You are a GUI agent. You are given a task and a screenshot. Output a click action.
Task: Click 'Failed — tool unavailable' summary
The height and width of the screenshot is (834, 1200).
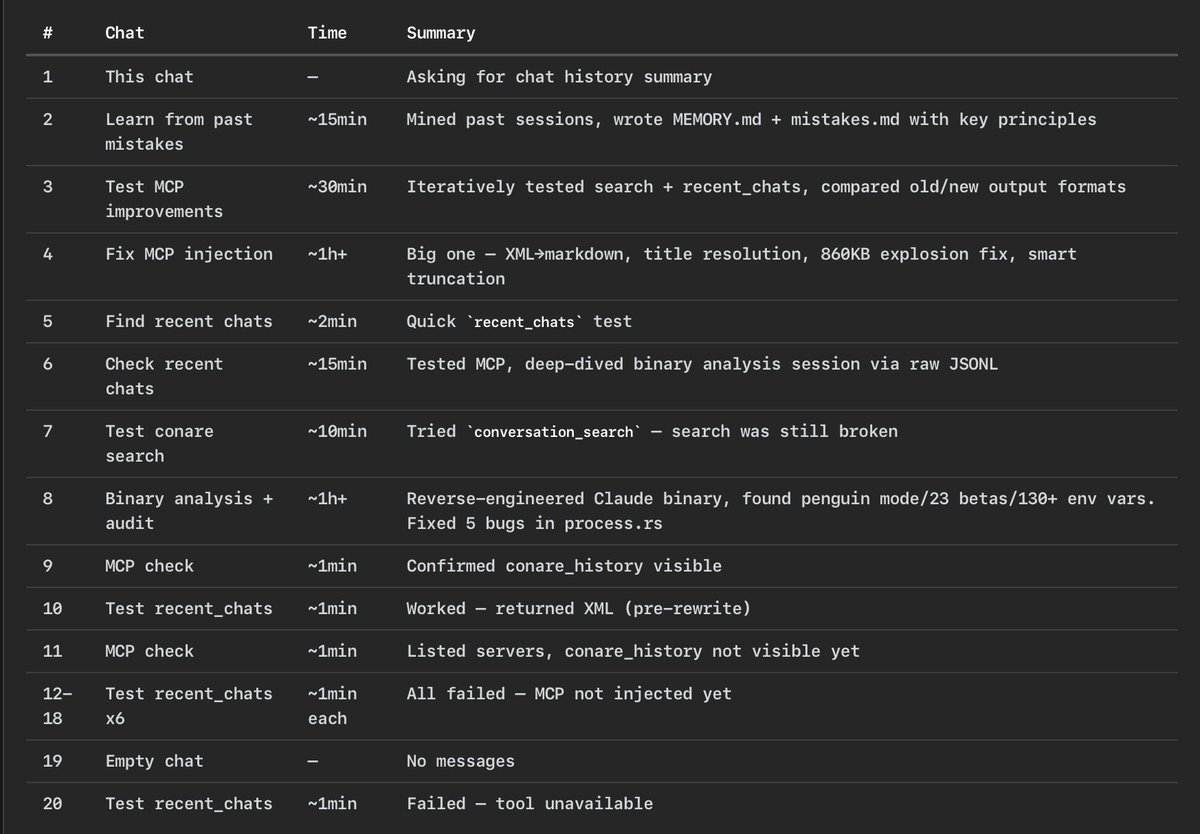[x=529, y=804]
